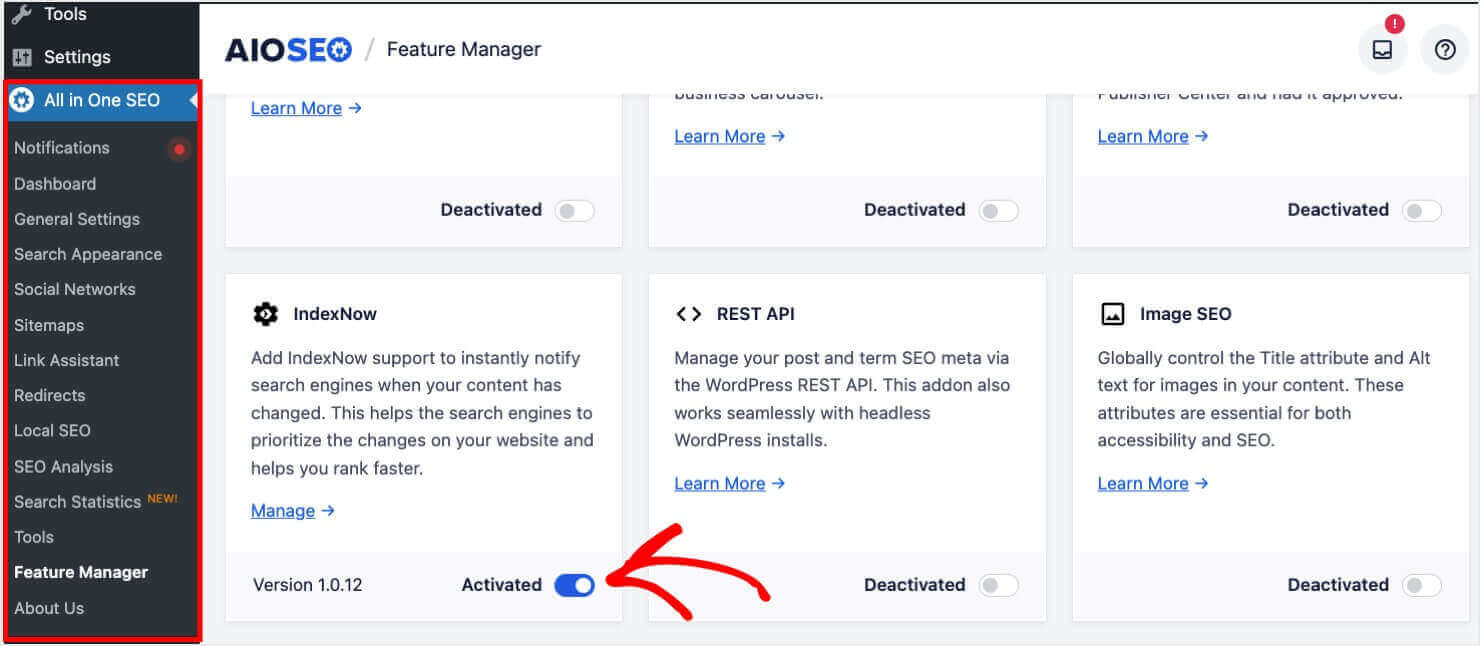Click the REST API code brackets icon
1480x646 pixels.
coord(689,313)
